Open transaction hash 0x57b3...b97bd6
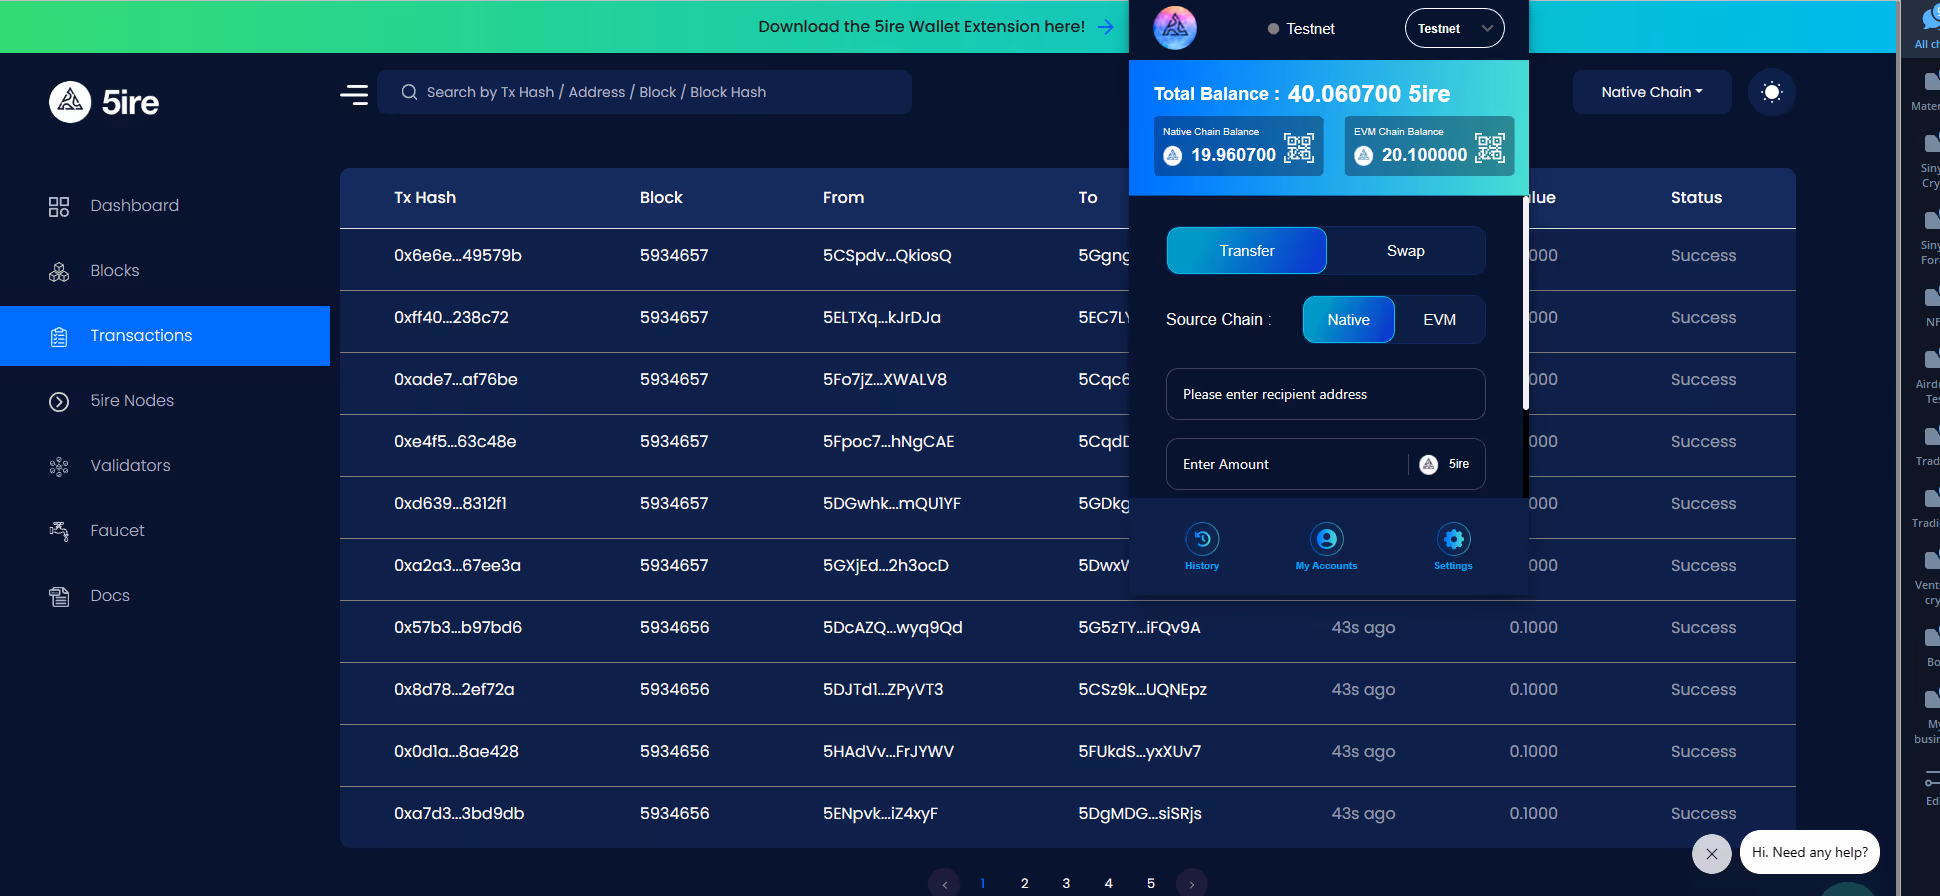Image resolution: width=1940 pixels, height=896 pixels. [458, 628]
